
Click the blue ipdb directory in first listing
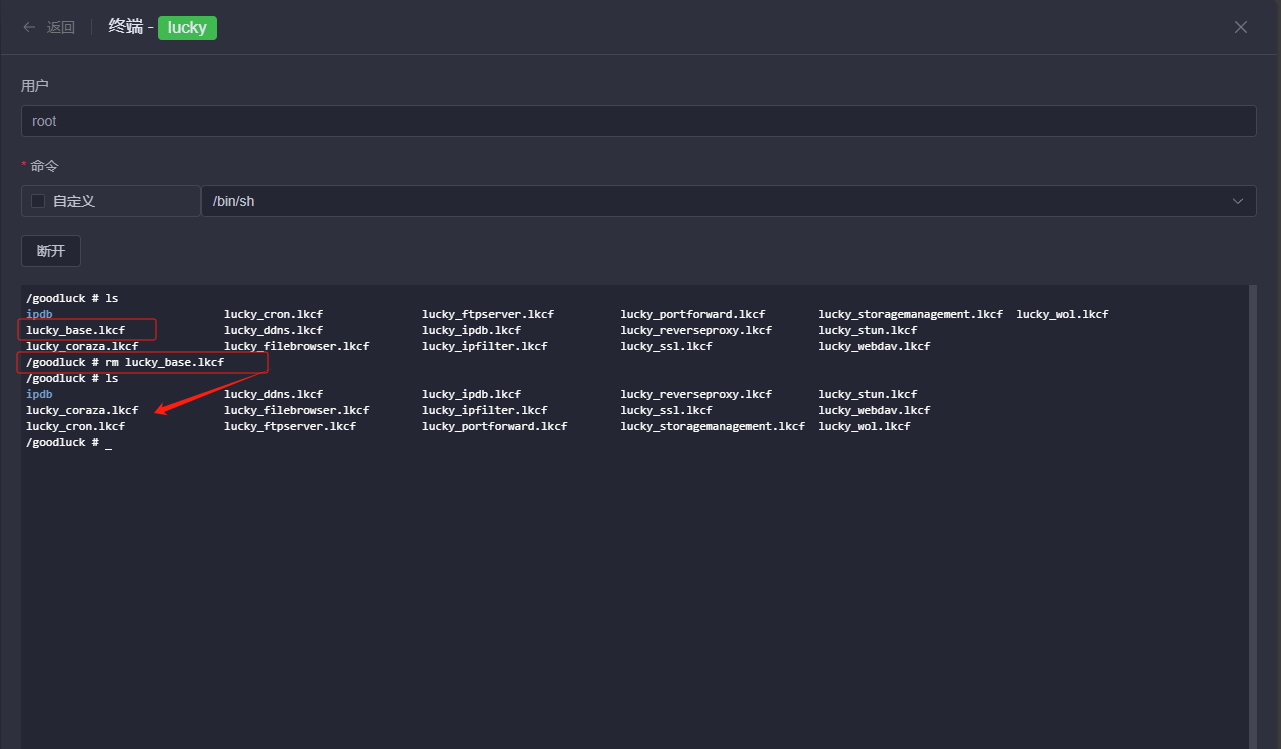(39, 314)
